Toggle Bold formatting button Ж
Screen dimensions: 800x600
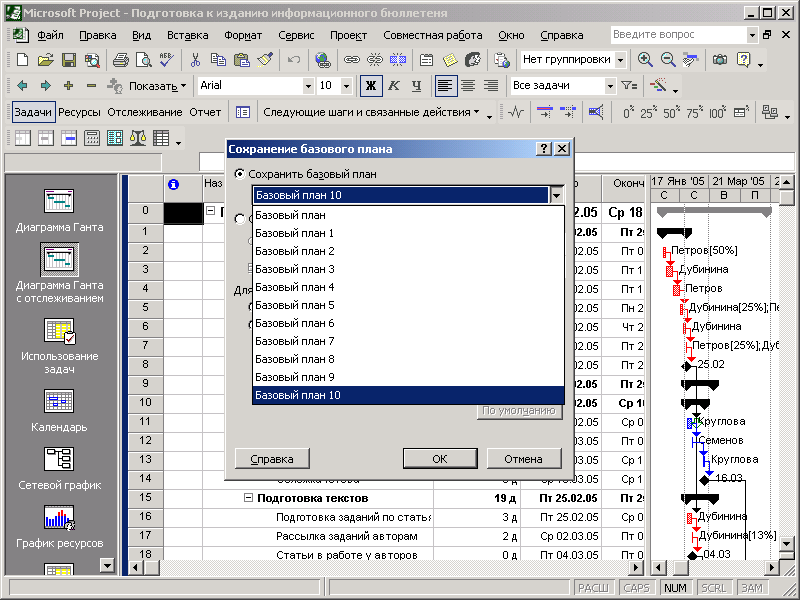(371, 86)
